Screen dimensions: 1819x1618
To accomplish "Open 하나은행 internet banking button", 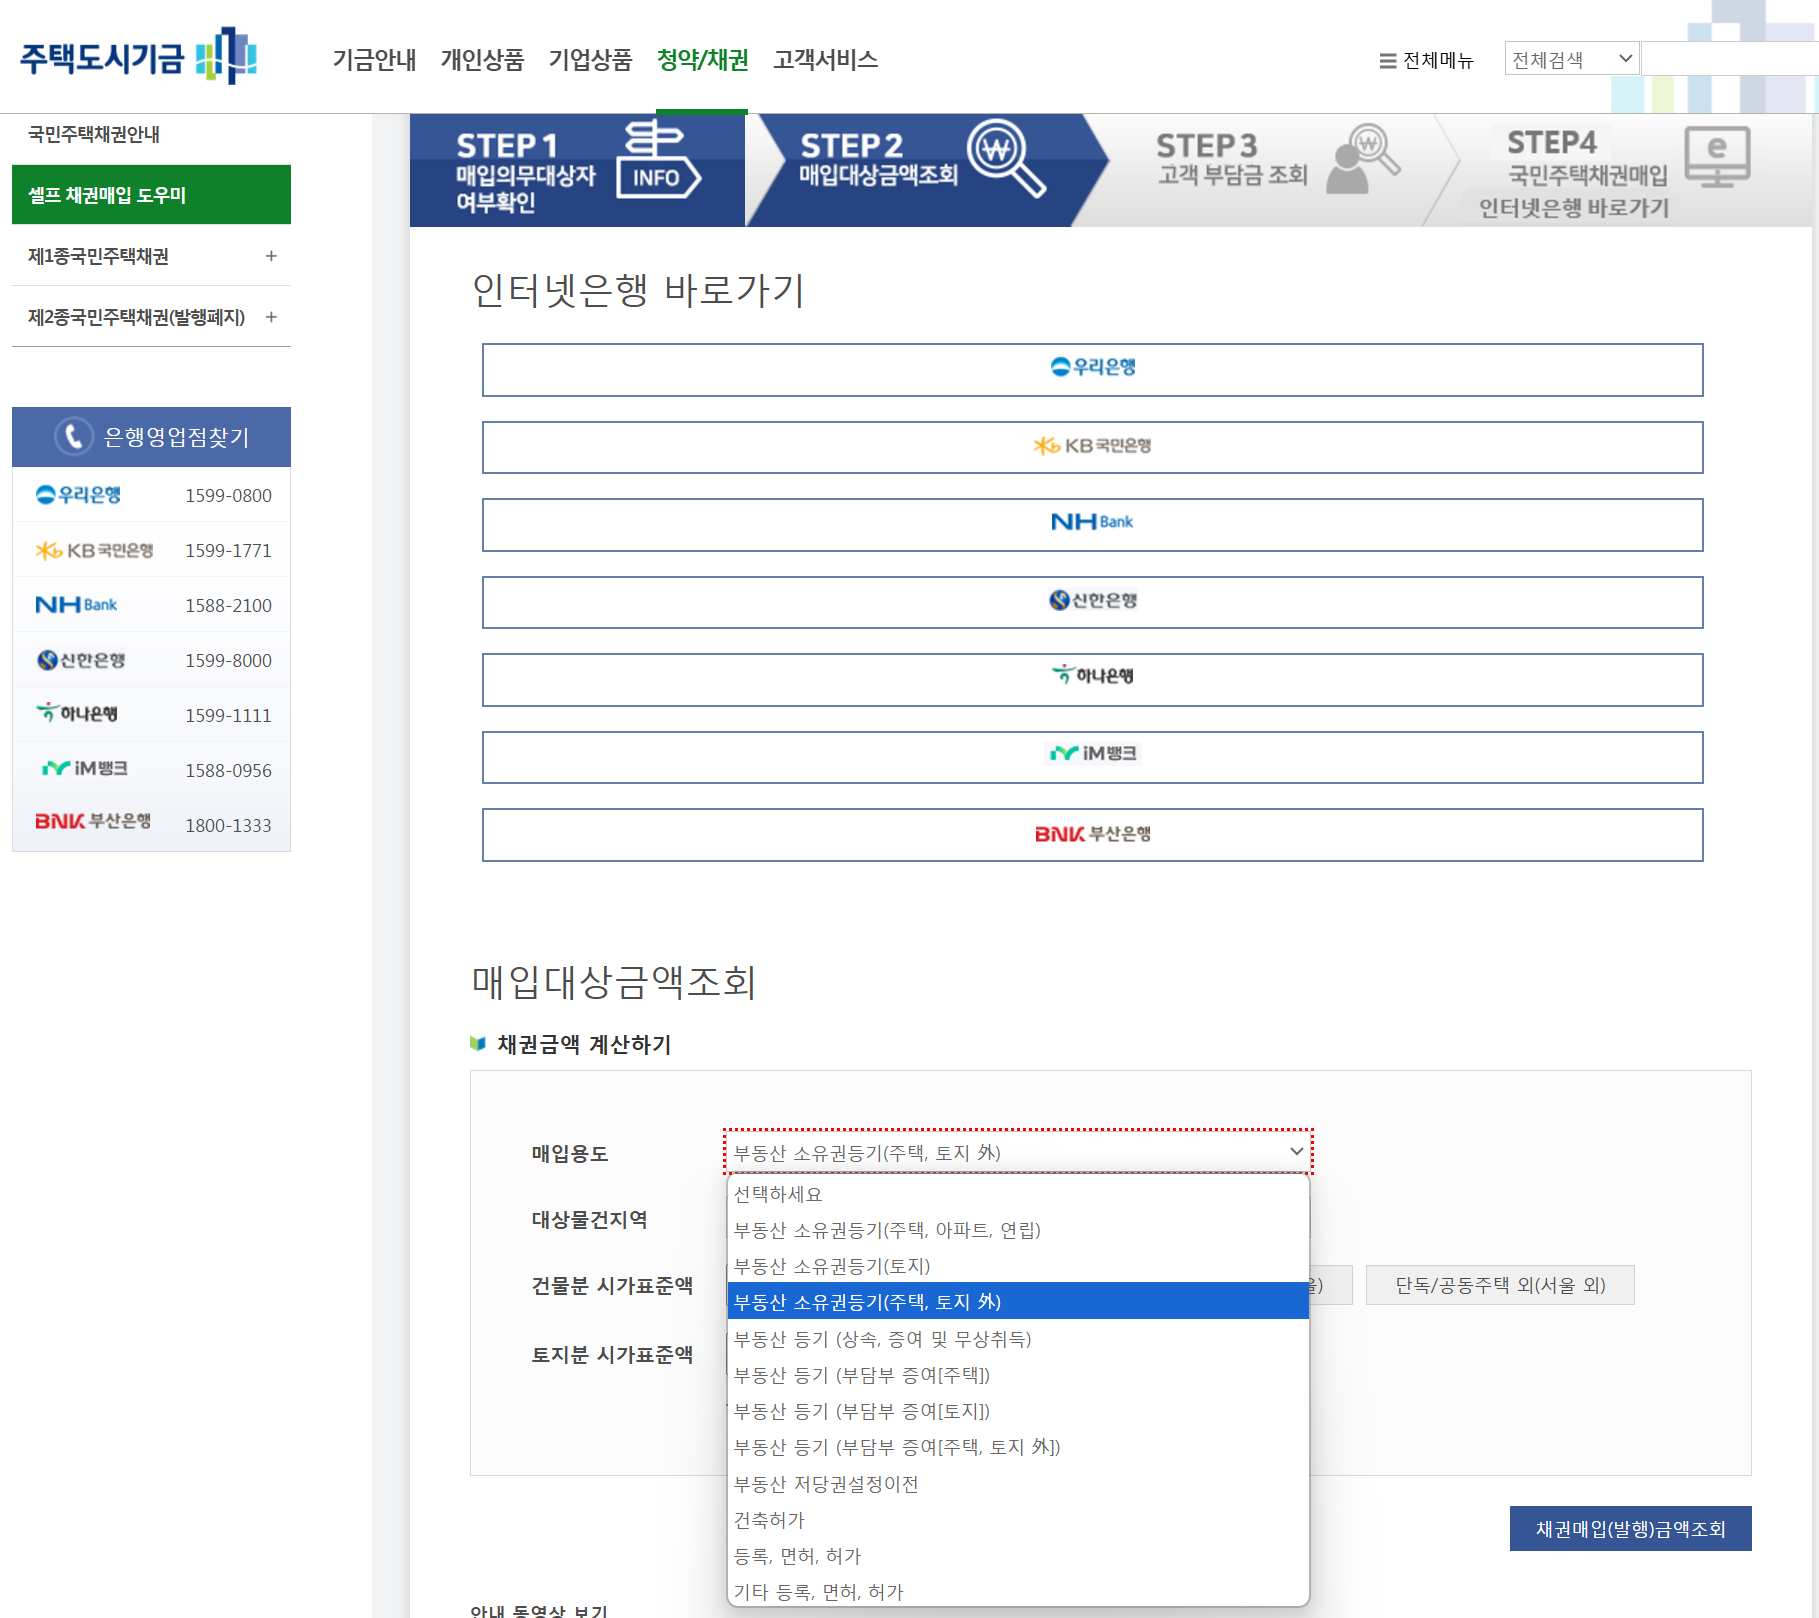I will tap(1092, 680).
